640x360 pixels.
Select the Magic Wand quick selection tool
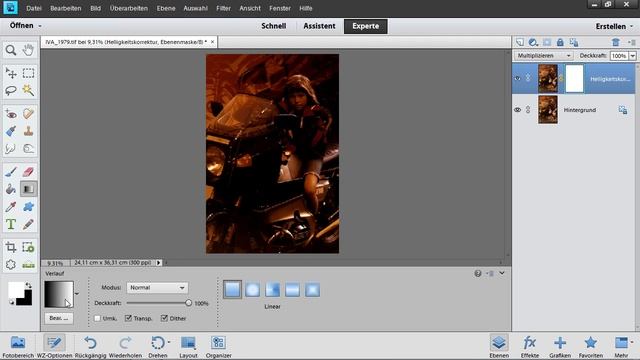tap(28, 90)
